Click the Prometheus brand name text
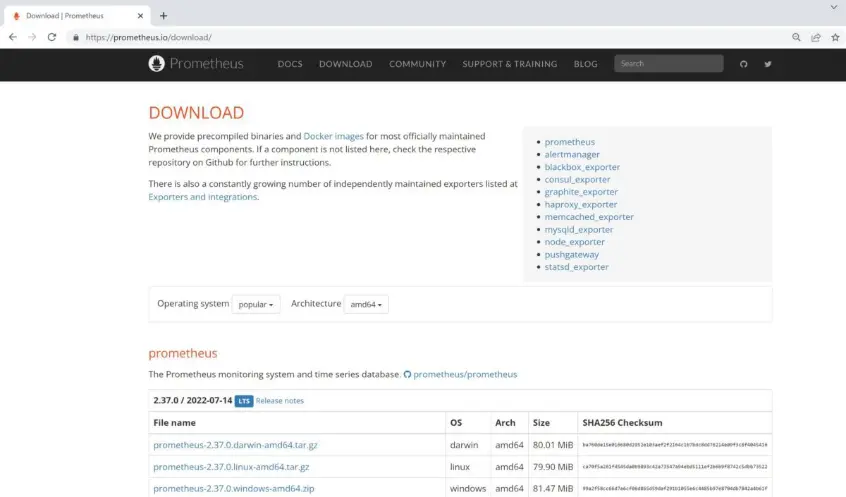 click(x=206, y=64)
